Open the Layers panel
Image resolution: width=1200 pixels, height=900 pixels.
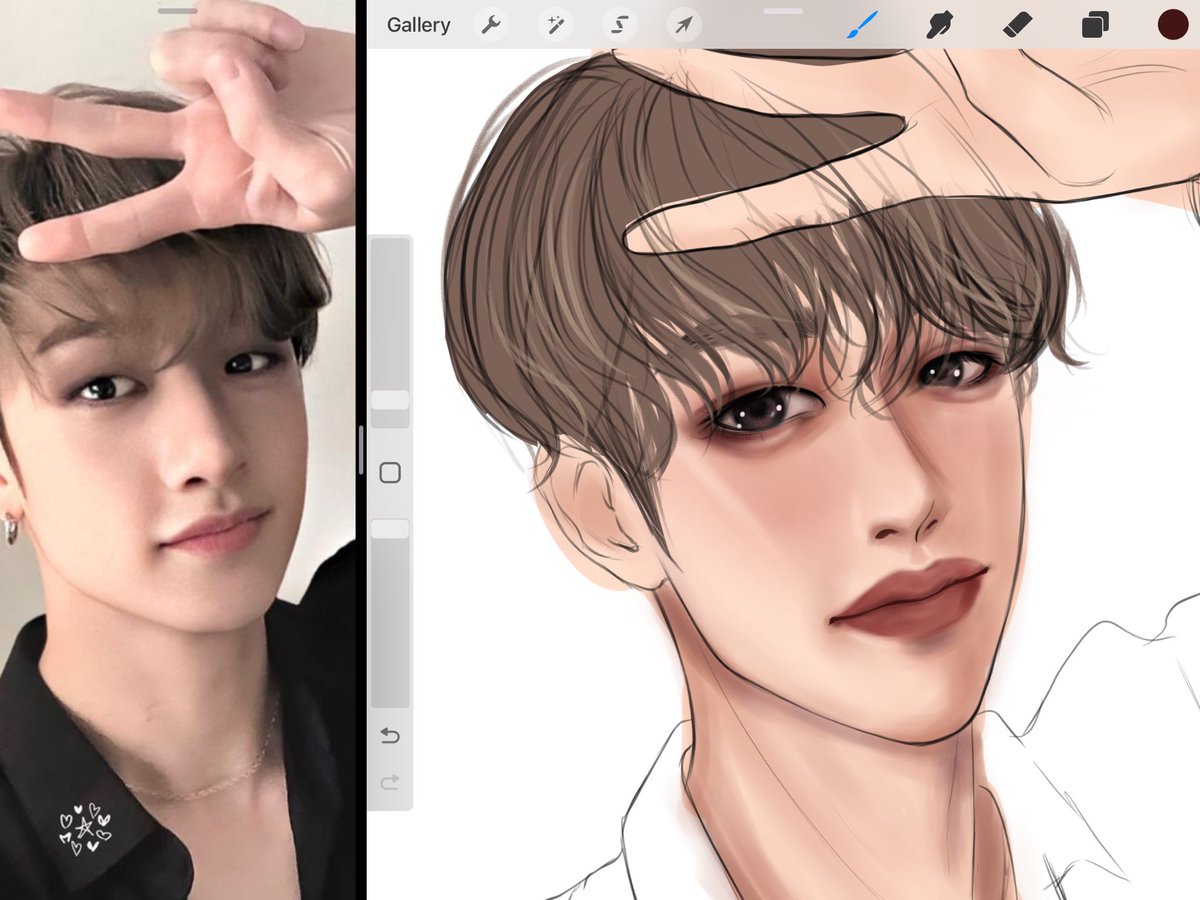click(1094, 24)
